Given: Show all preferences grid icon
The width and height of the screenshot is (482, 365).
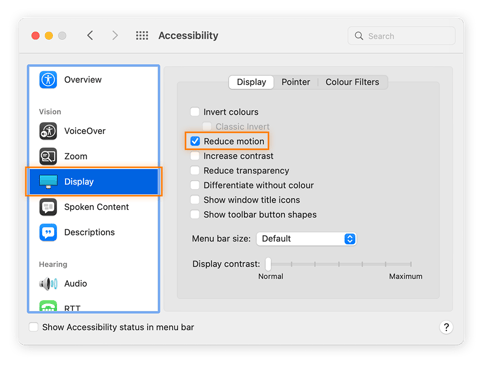Looking at the screenshot, I should pyautogui.click(x=142, y=35).
